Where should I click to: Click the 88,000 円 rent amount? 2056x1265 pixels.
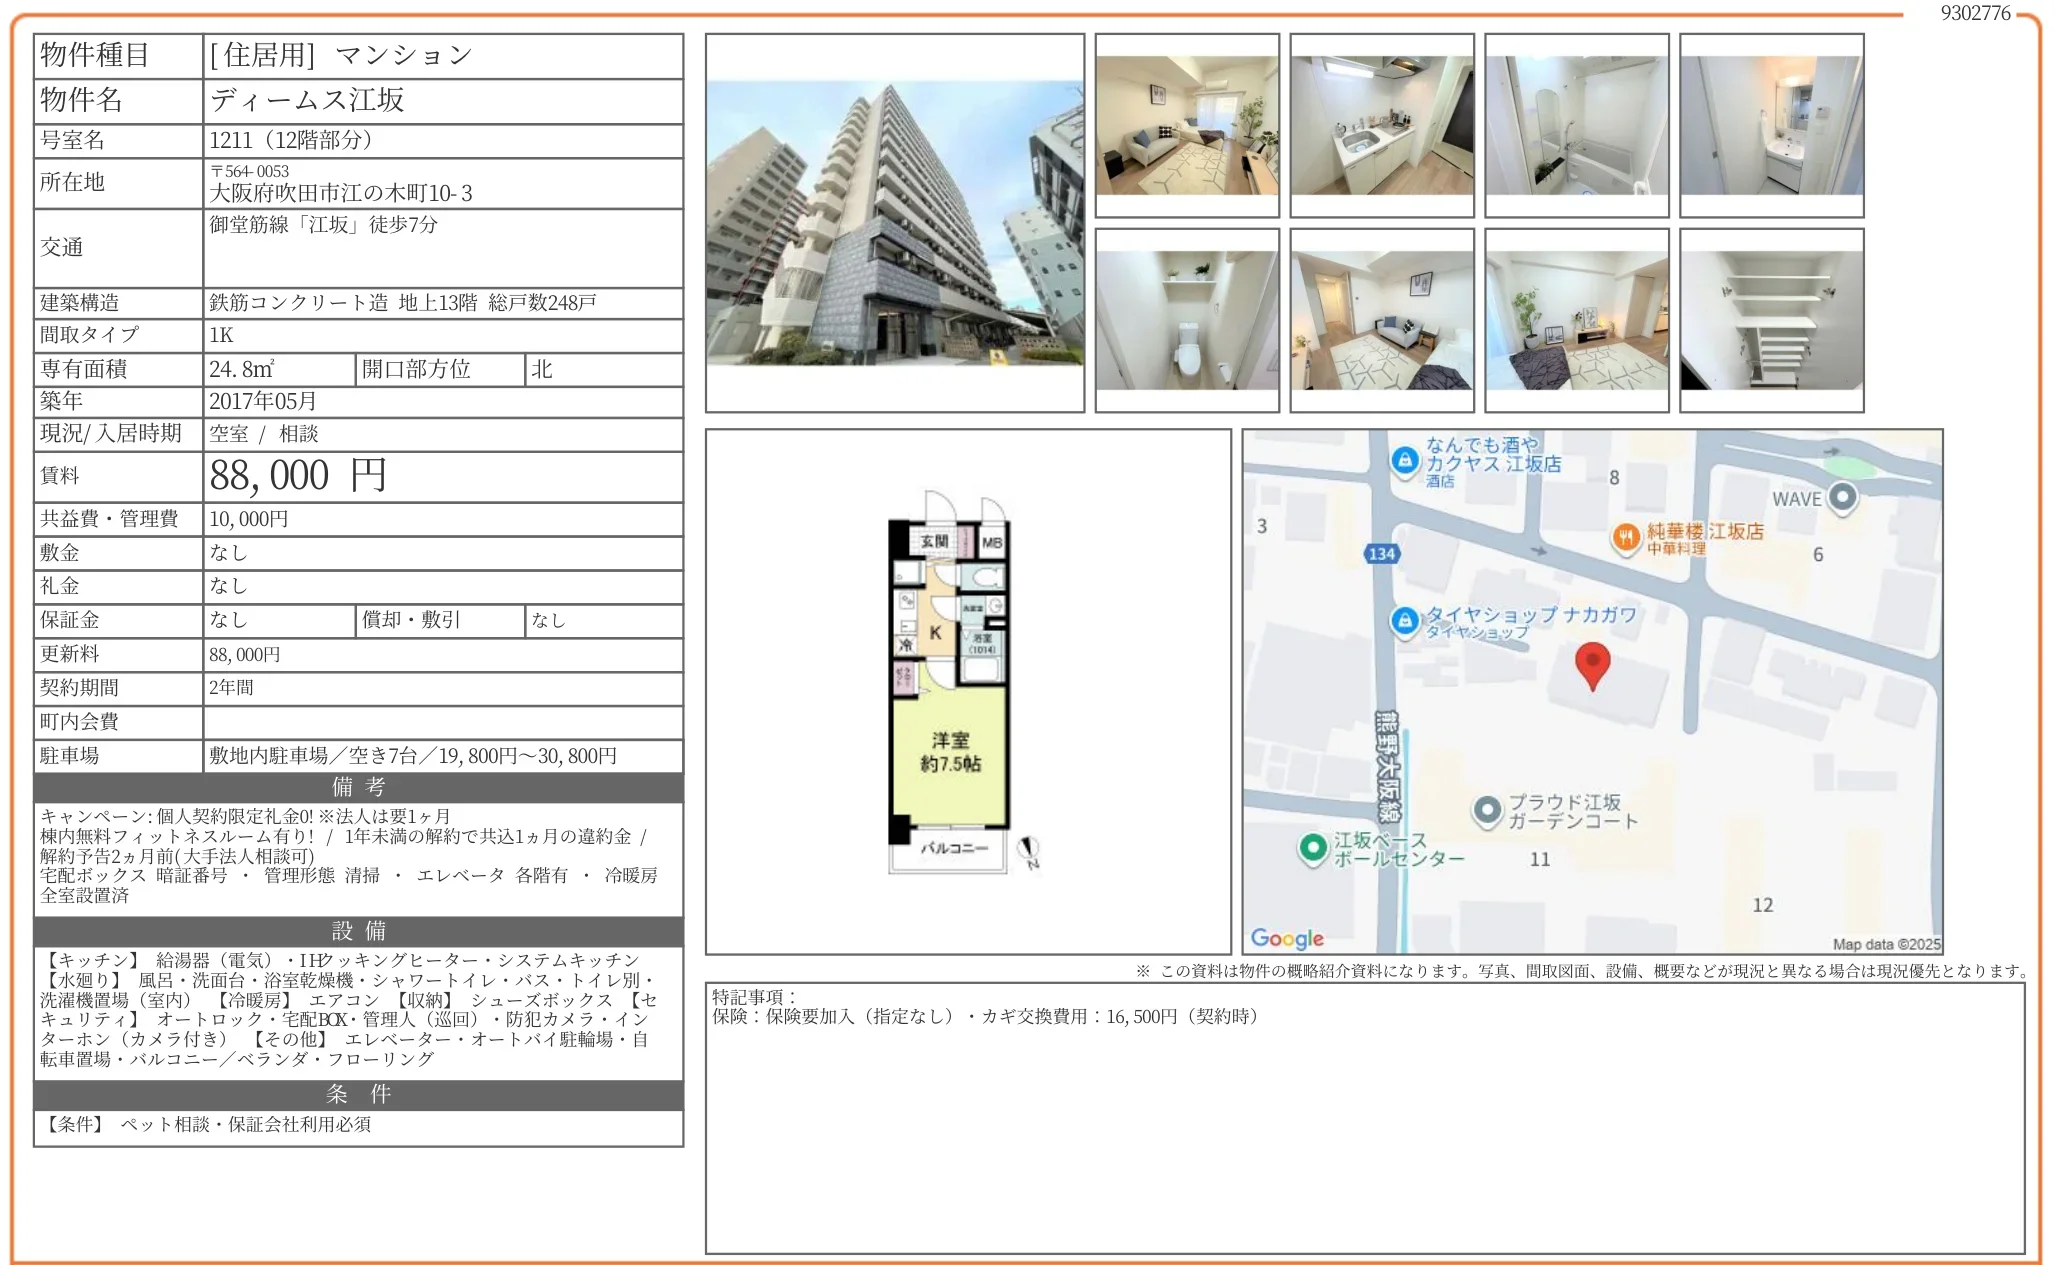point(298,476)
